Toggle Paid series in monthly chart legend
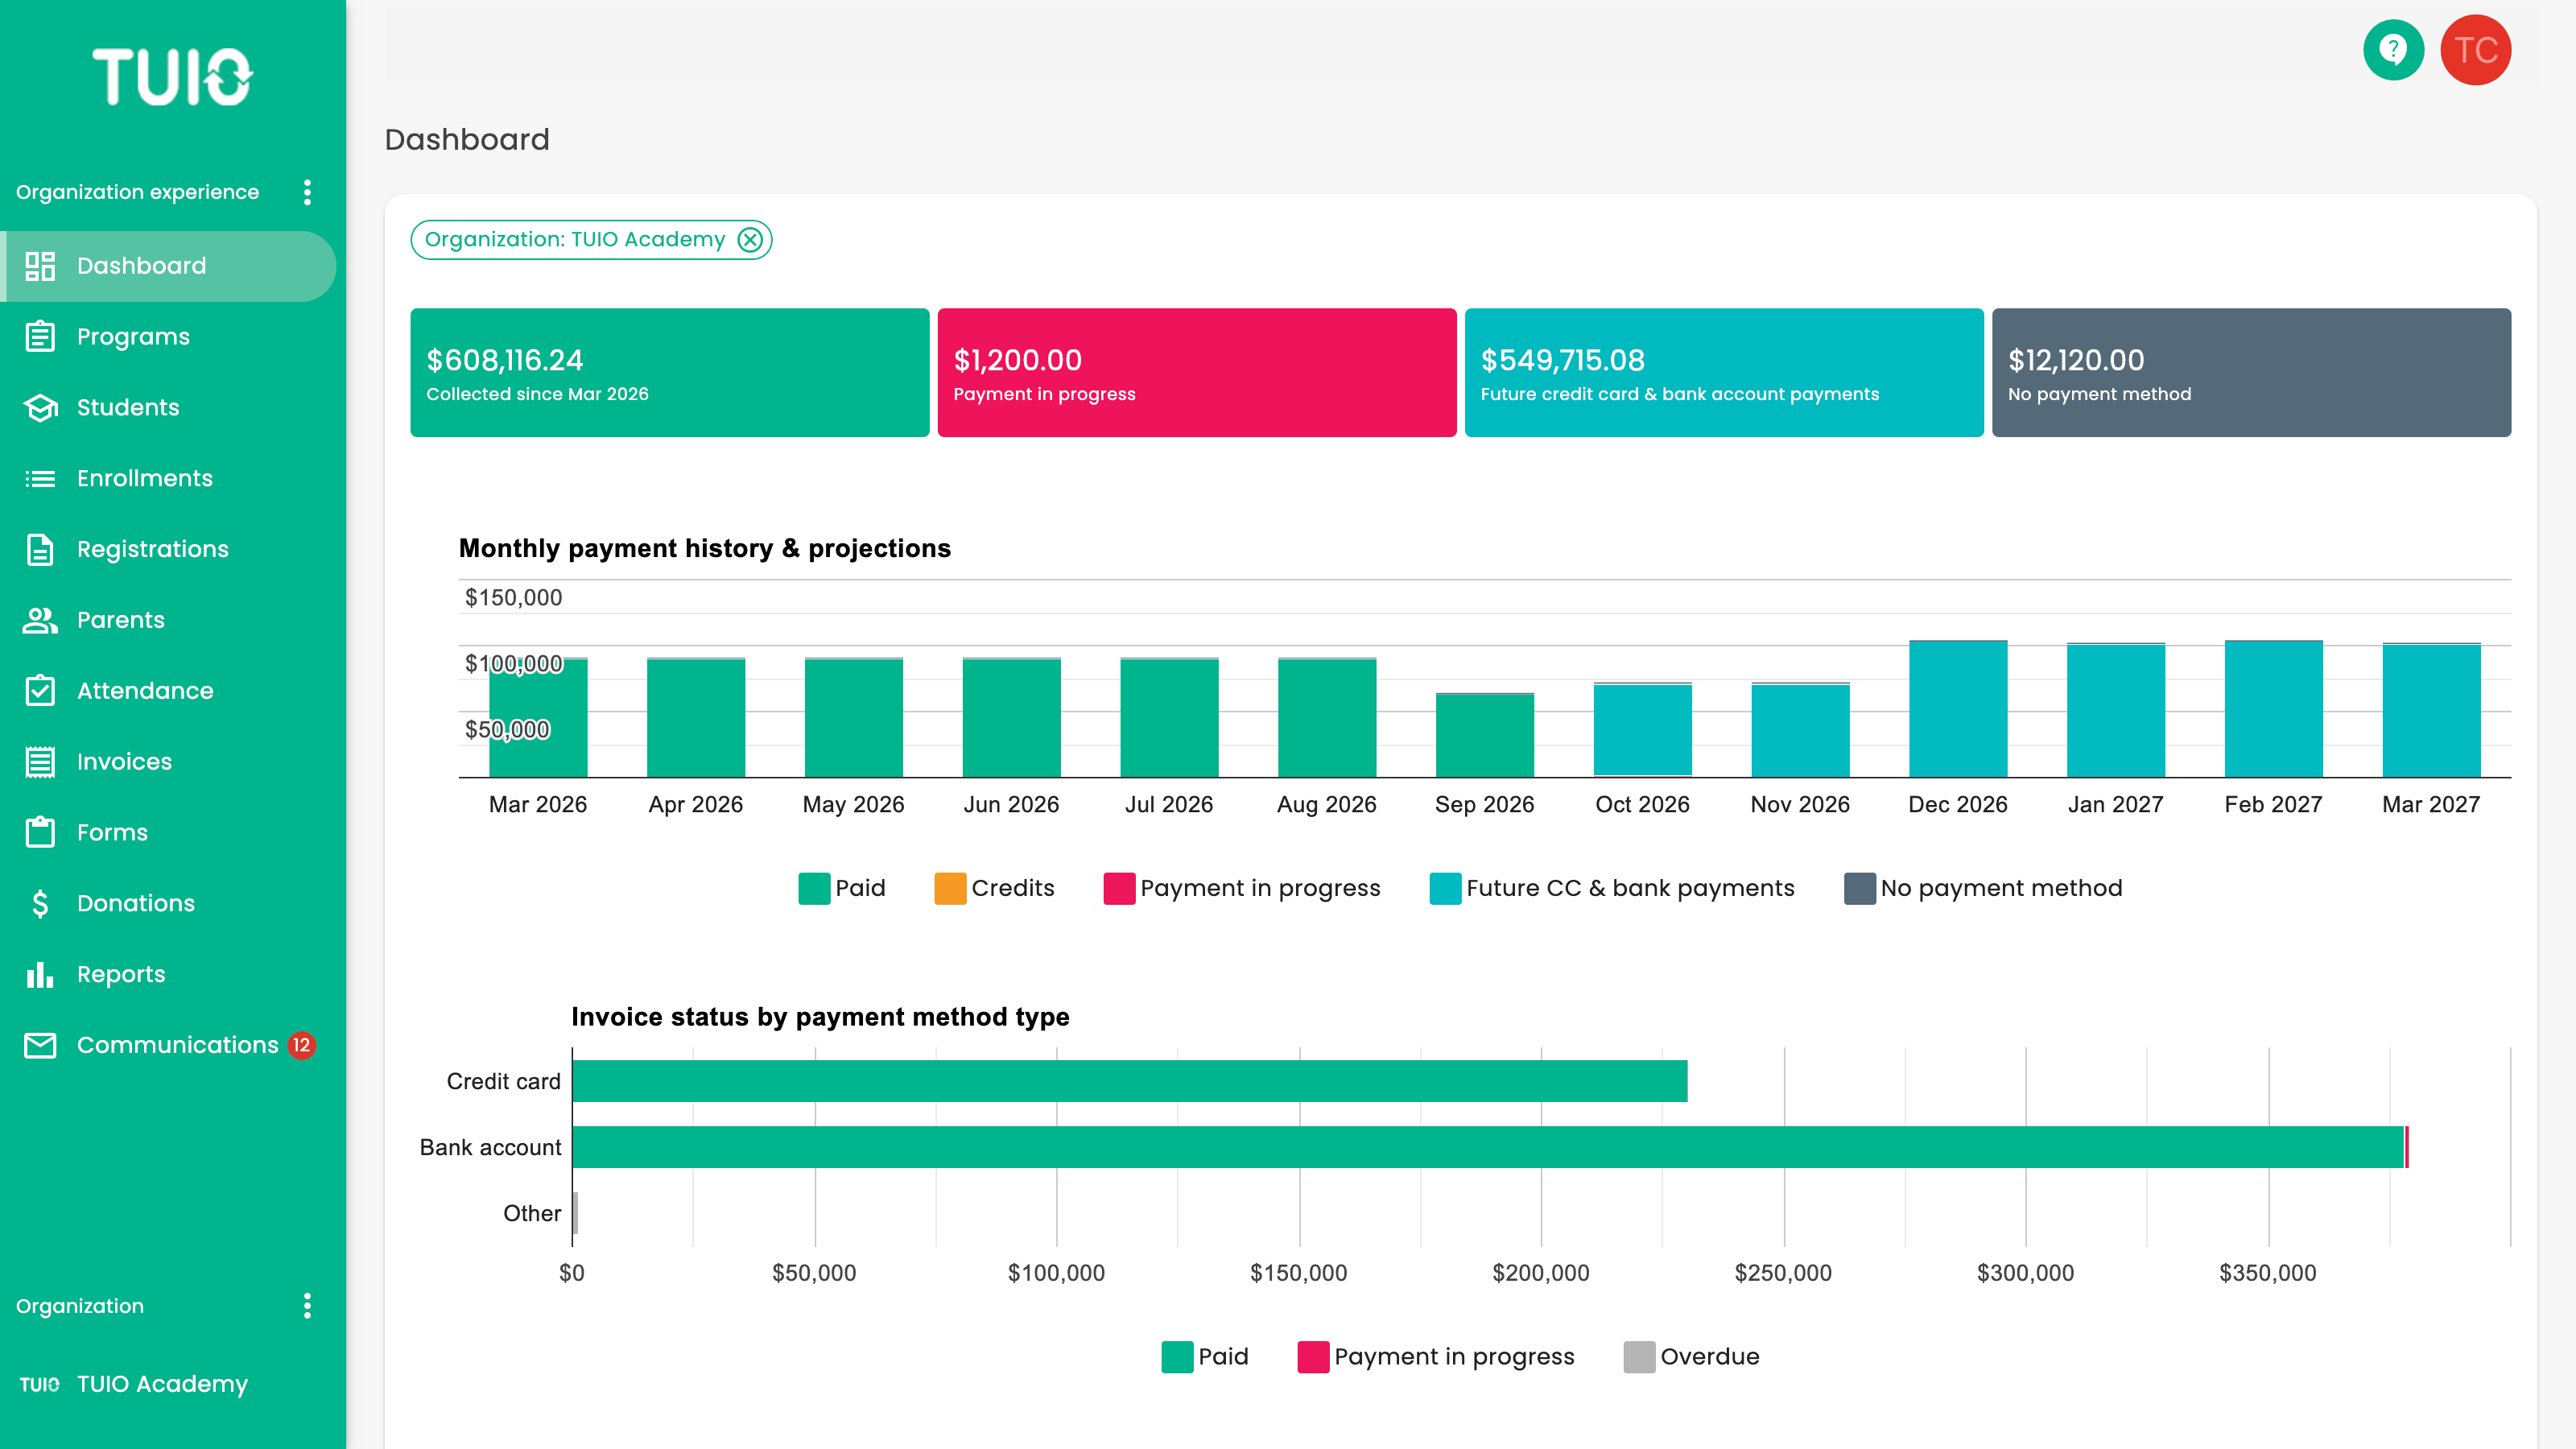2576x1449 pixels. (842, 888)
